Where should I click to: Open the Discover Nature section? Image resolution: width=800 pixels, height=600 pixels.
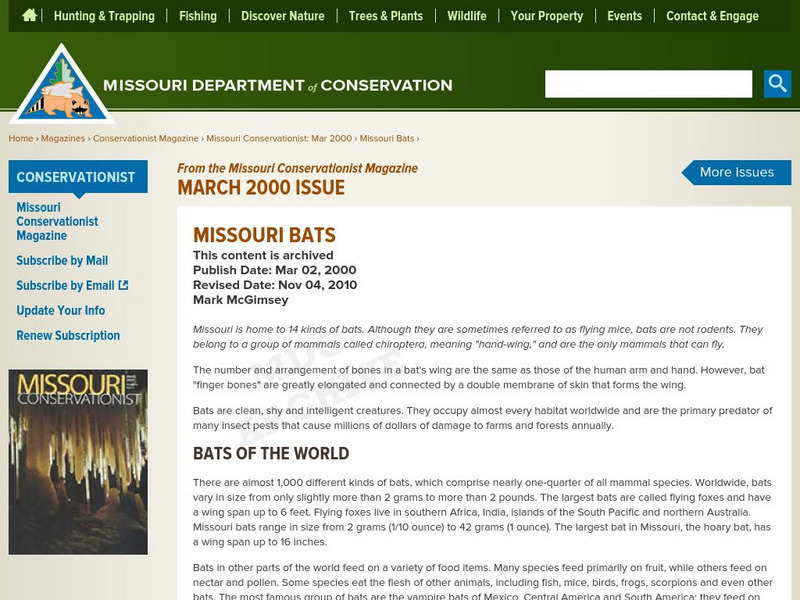(284, 16)
